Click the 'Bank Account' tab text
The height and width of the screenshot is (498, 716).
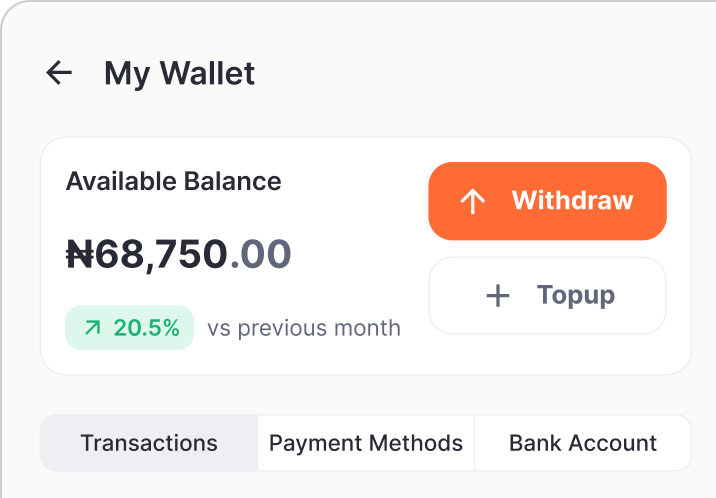(583, 443)
